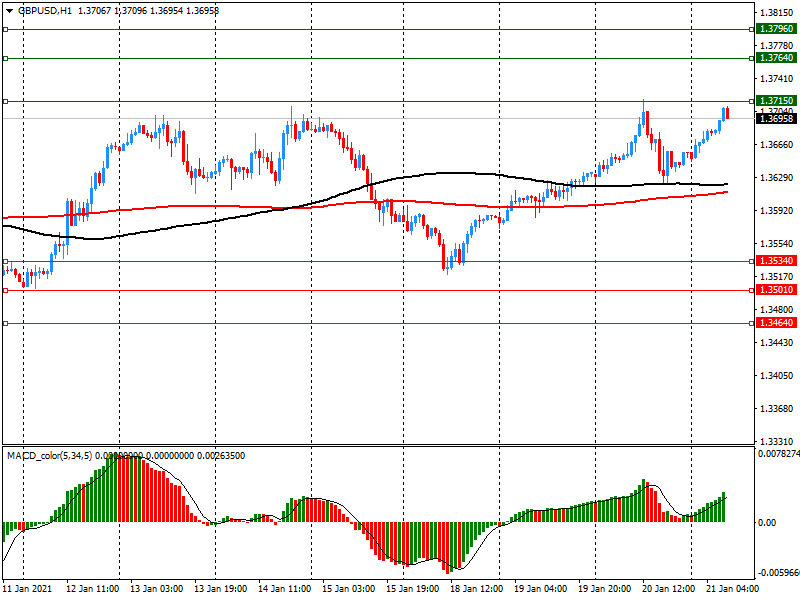Select the red 1.35010 price label
This screenshot has height=600, width=800.
coord(776,290)
